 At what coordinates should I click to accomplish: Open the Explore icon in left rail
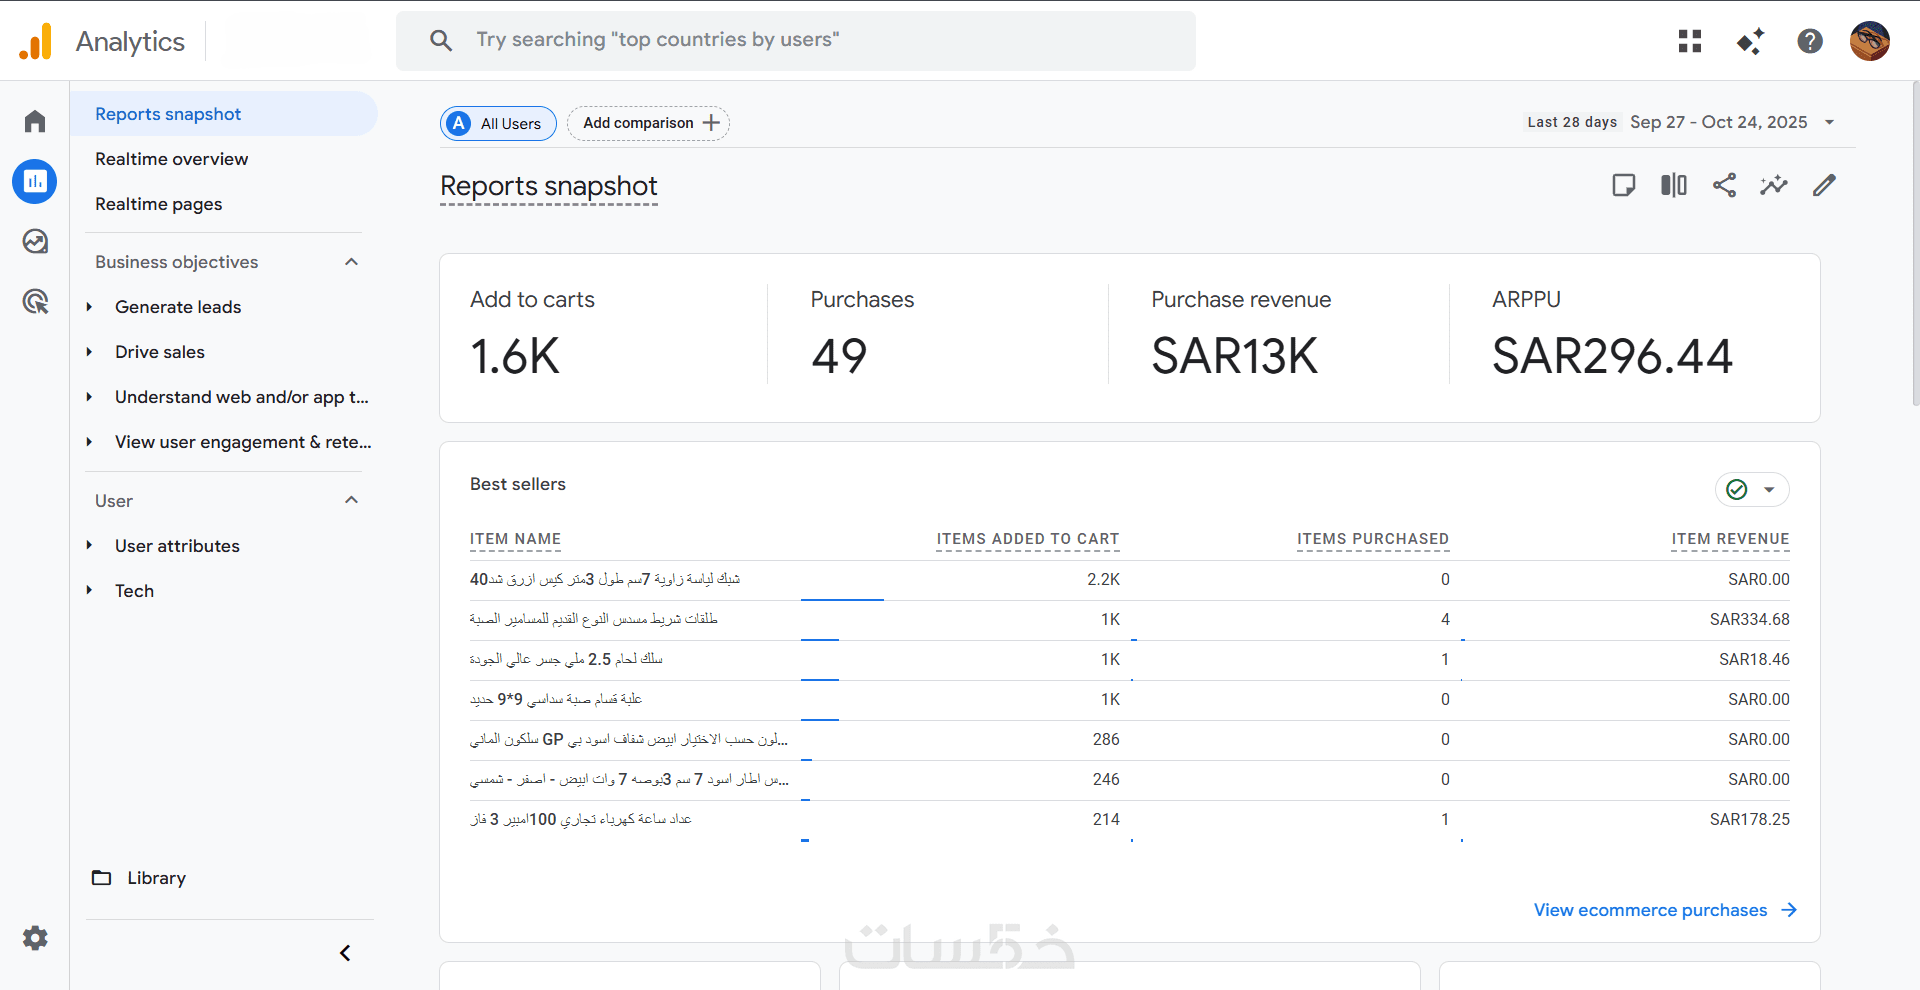click(35, 241)
